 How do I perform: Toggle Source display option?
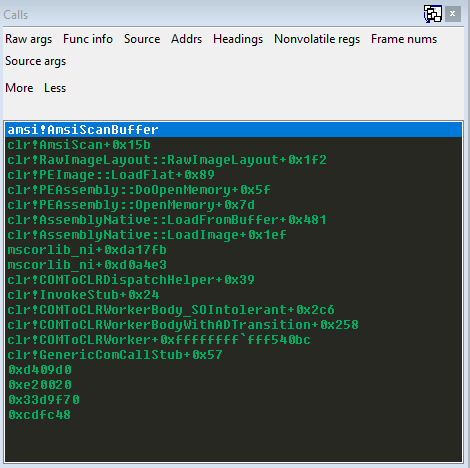click(142, 39)
